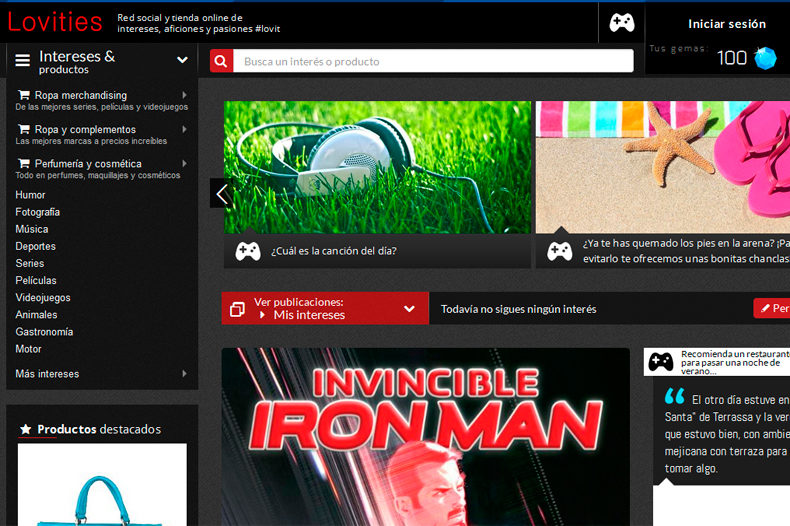Open the Motor interest
Viewport: 790px width, 526px height.
28,349
